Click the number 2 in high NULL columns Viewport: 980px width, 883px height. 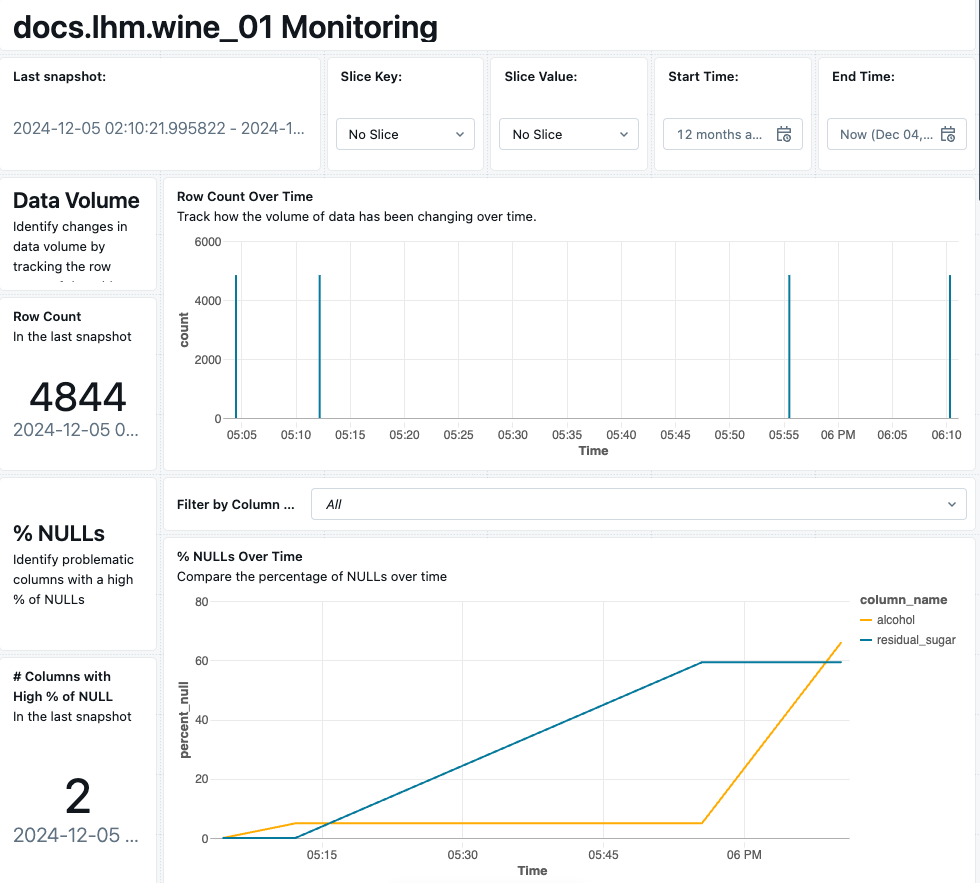pyautogui.click(x=78, y=796)
